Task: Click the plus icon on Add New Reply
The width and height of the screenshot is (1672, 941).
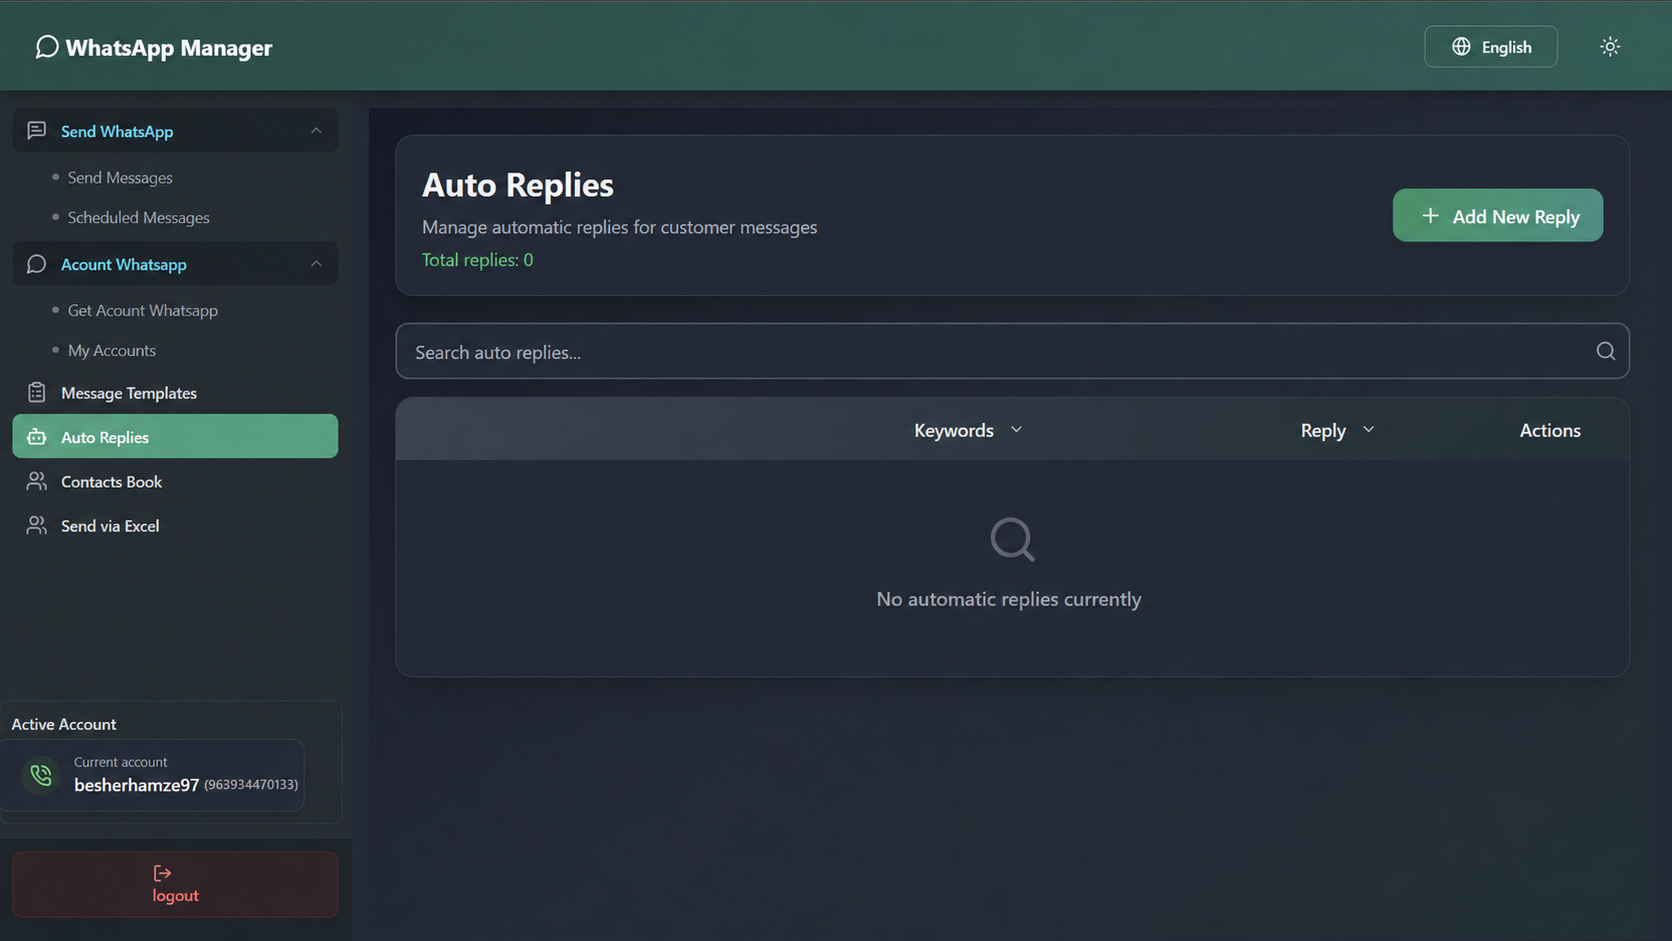Action: 1430,216
